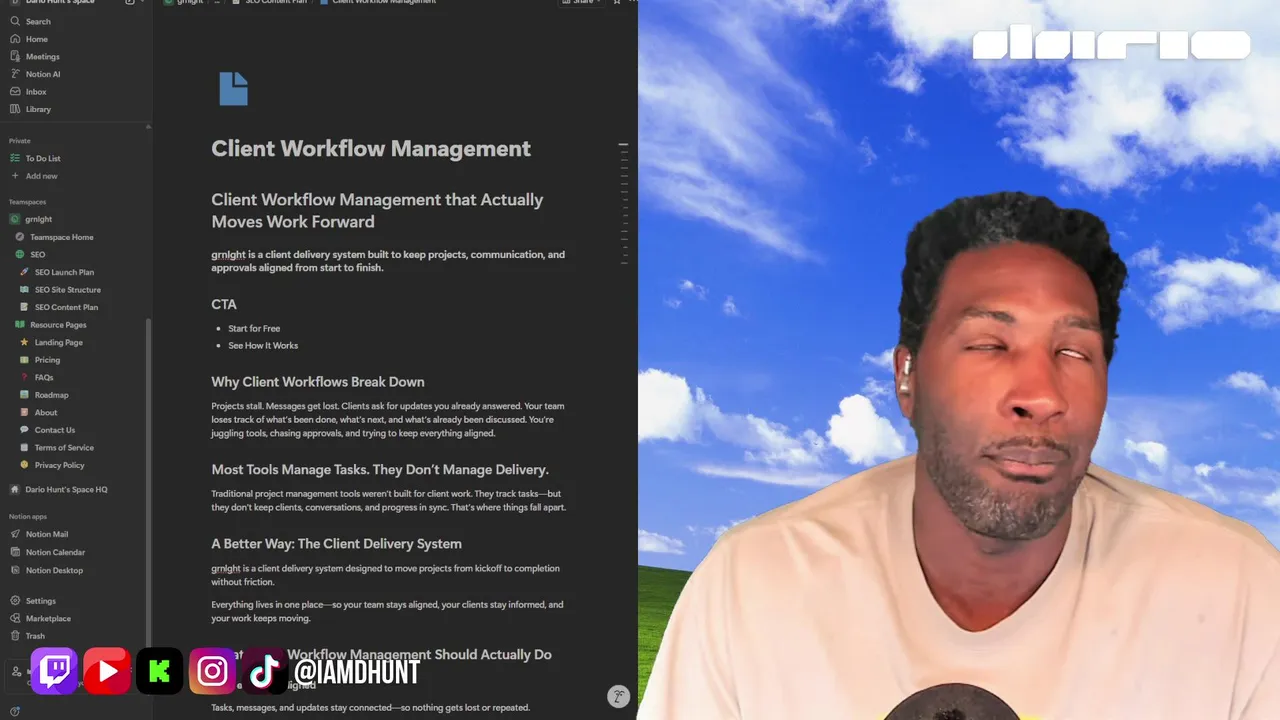This screenshot has width=1280, height=720.
Task: Open the Roadmap page
Action: point(51,395)
